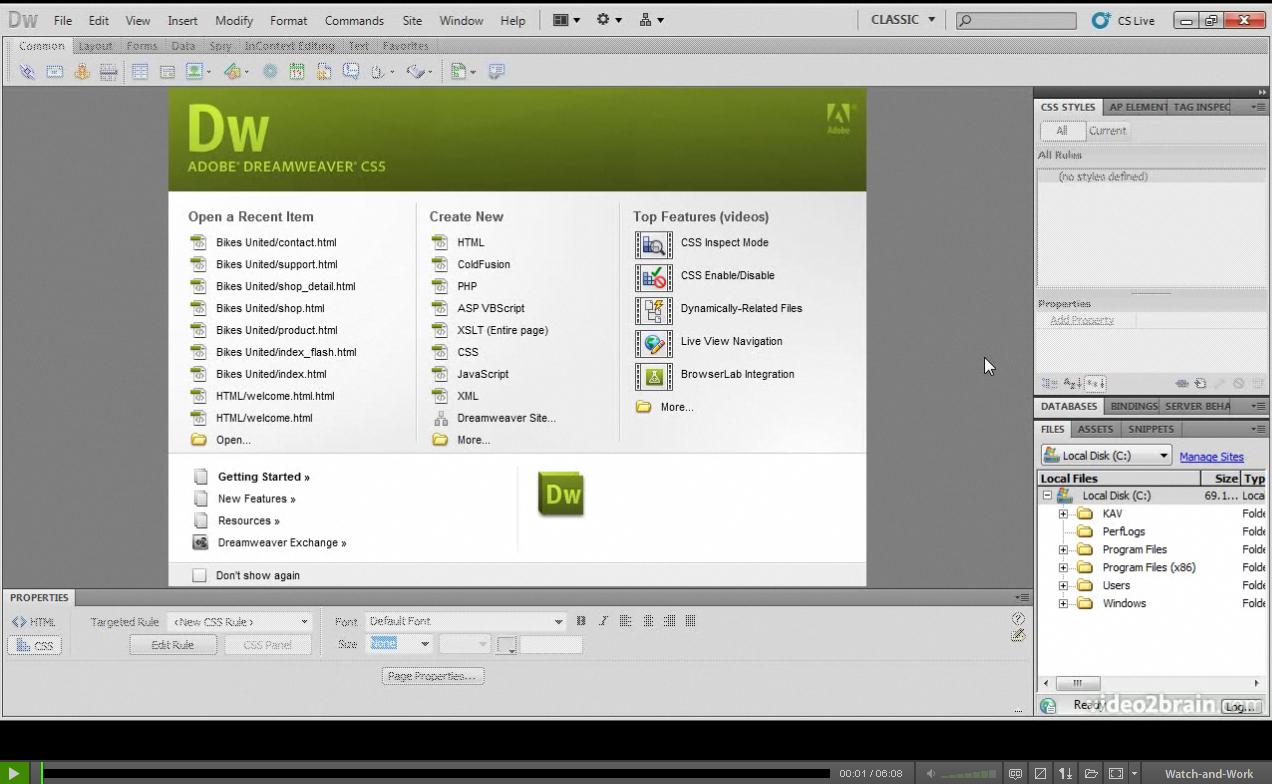Open Dreamweaver Exchange from the welcome screen
The image size is (1272, 784).
tap(282, 542)
